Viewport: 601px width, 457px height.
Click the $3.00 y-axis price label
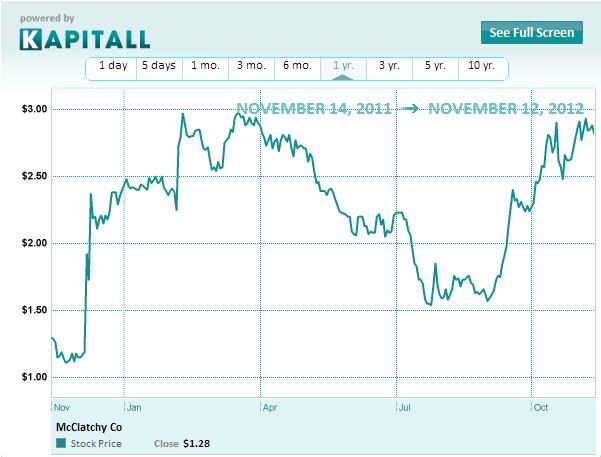coord(32,108)
